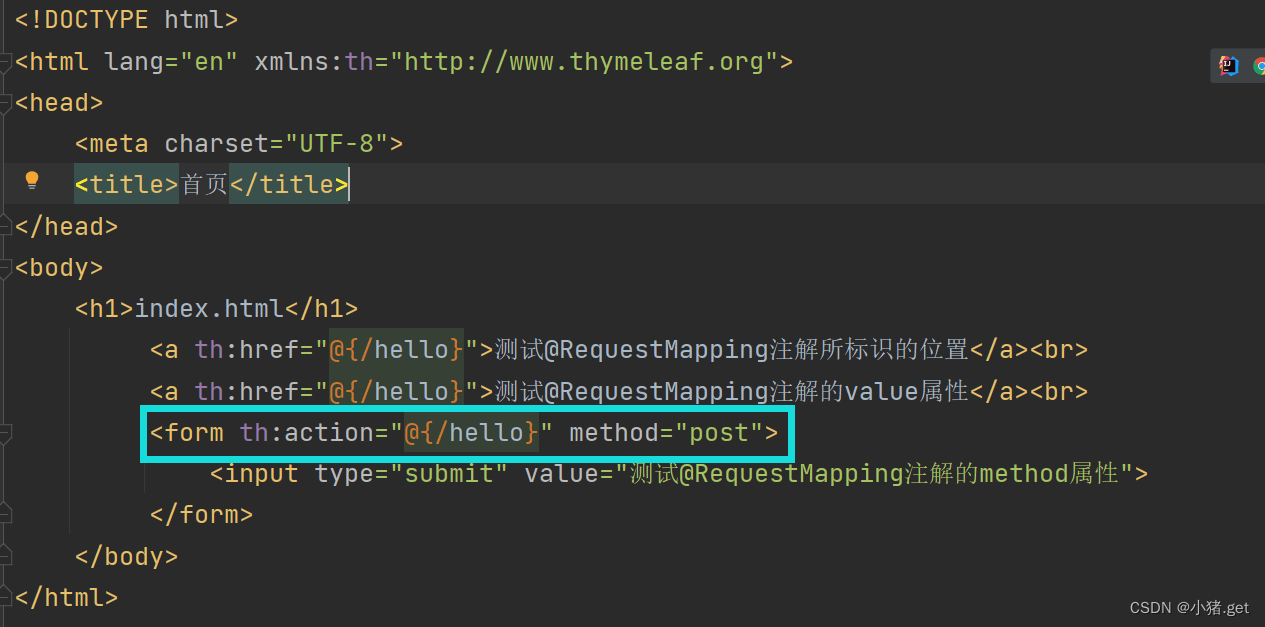
Task: Click the <!DOCTYPE html> declaration
Action: (127, 20)
